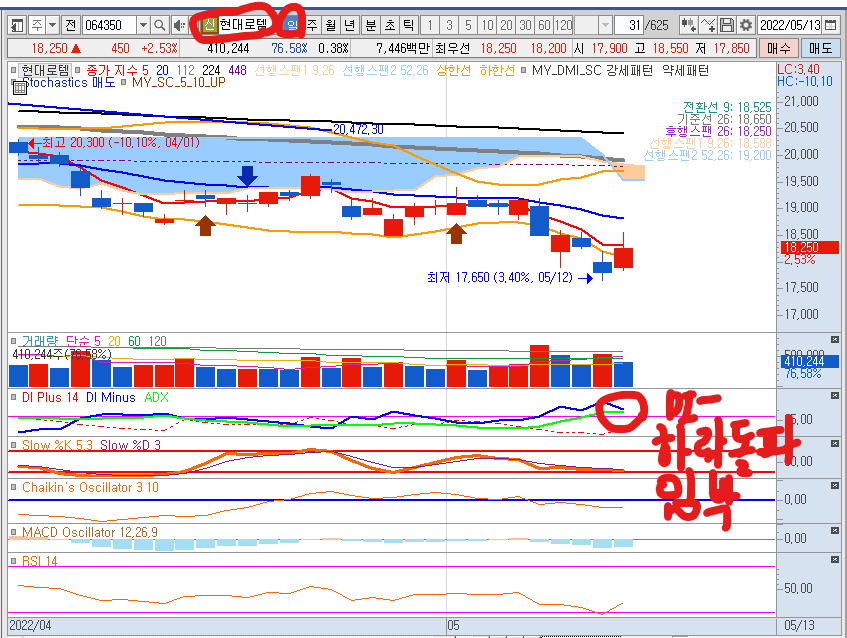847x638 pixels.
Task: Switch to tick 틱 chart
Action: tap(408, 25)
